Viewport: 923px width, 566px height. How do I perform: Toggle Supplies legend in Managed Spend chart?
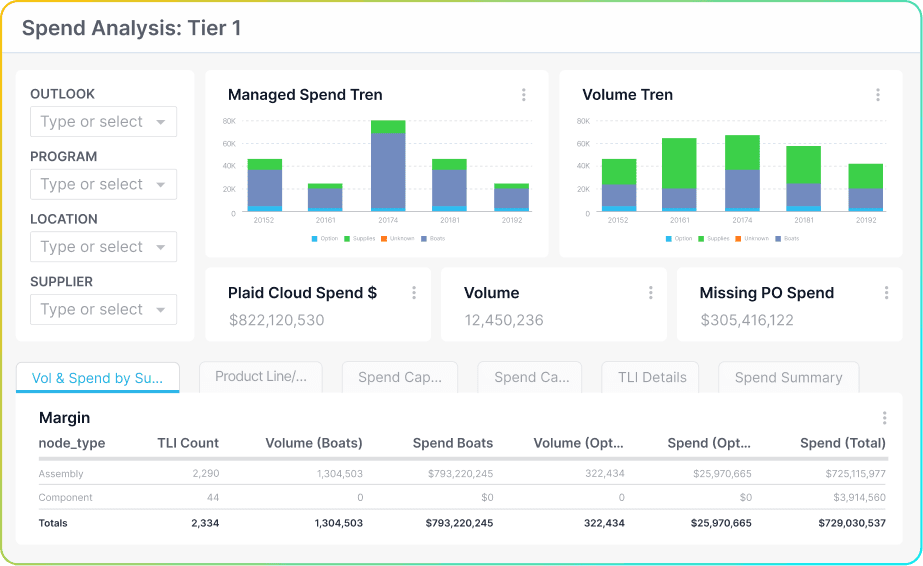(360, 238)
